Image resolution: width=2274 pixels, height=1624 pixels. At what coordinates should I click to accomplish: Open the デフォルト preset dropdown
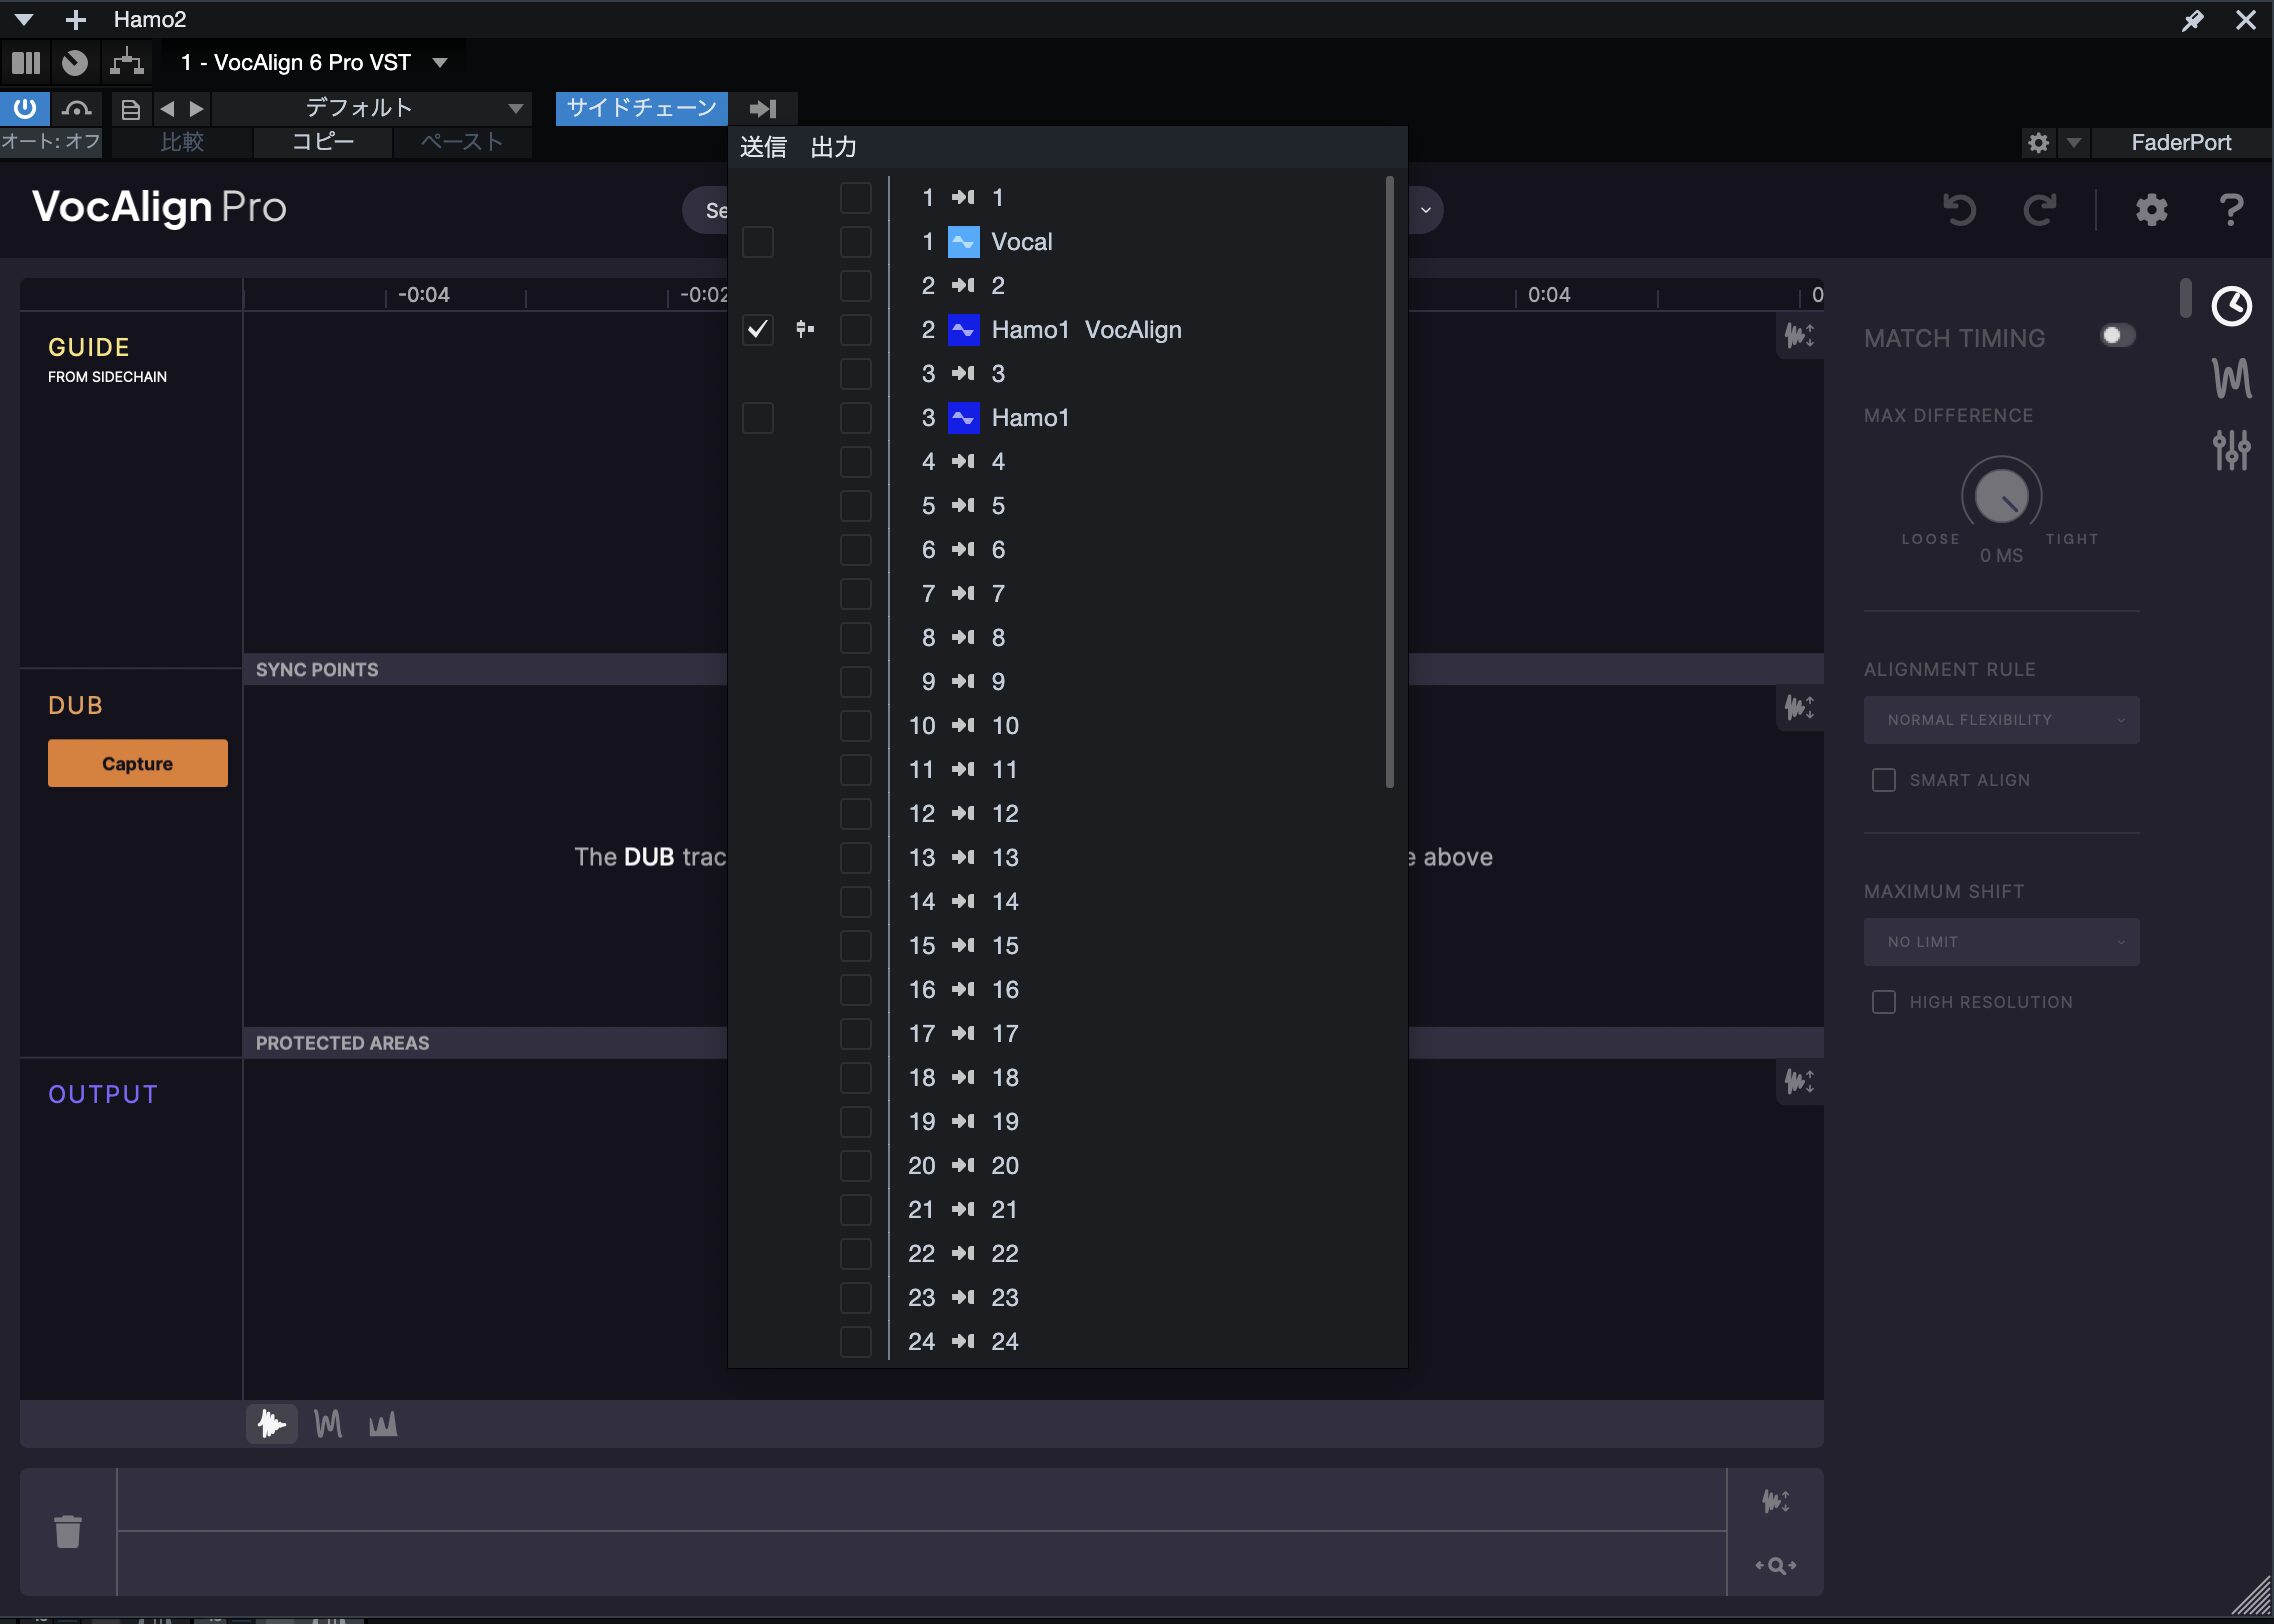[372, 108]
